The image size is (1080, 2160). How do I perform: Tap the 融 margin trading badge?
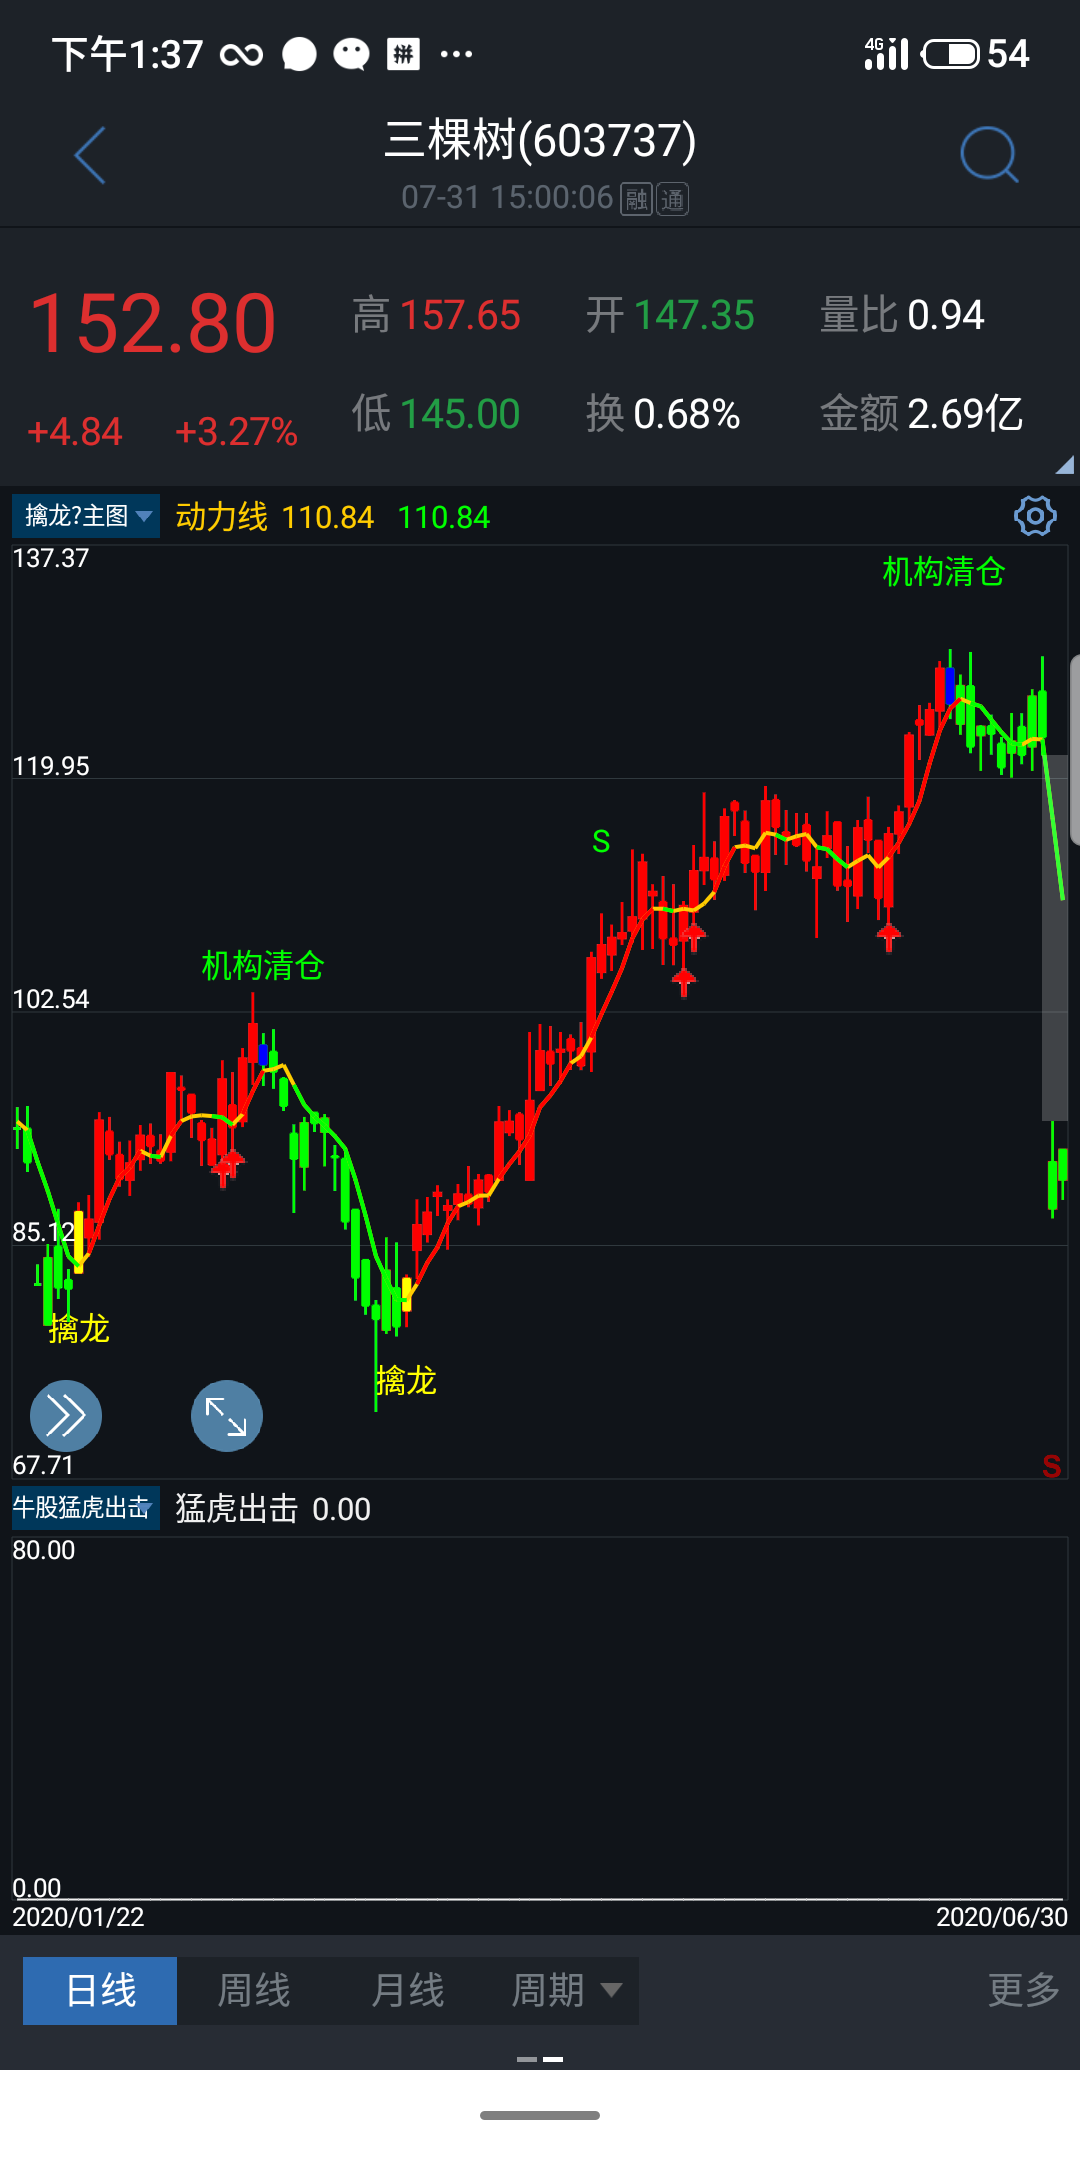(x=637, y=199)
